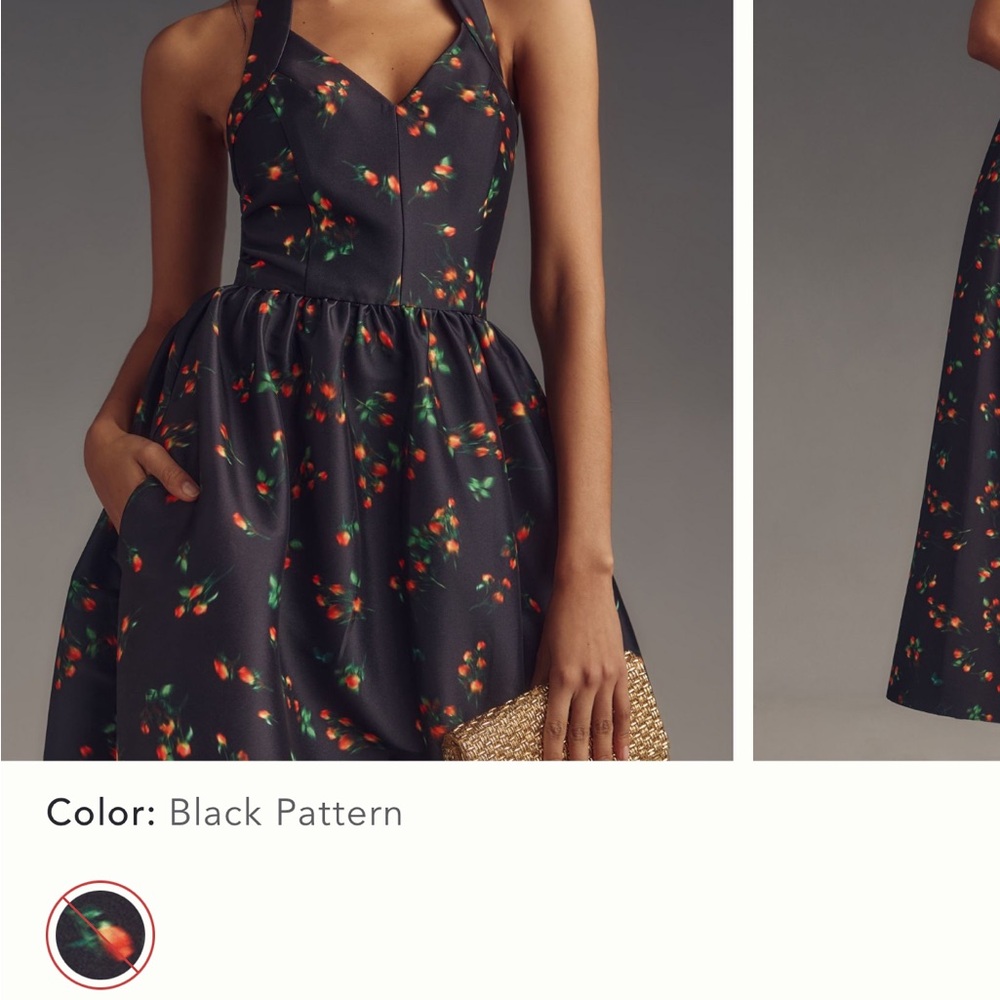This screenshot has width=1000, height=1000.
Task: Click the Color heading
Action: pyautogui.click(x=95, y=815)
